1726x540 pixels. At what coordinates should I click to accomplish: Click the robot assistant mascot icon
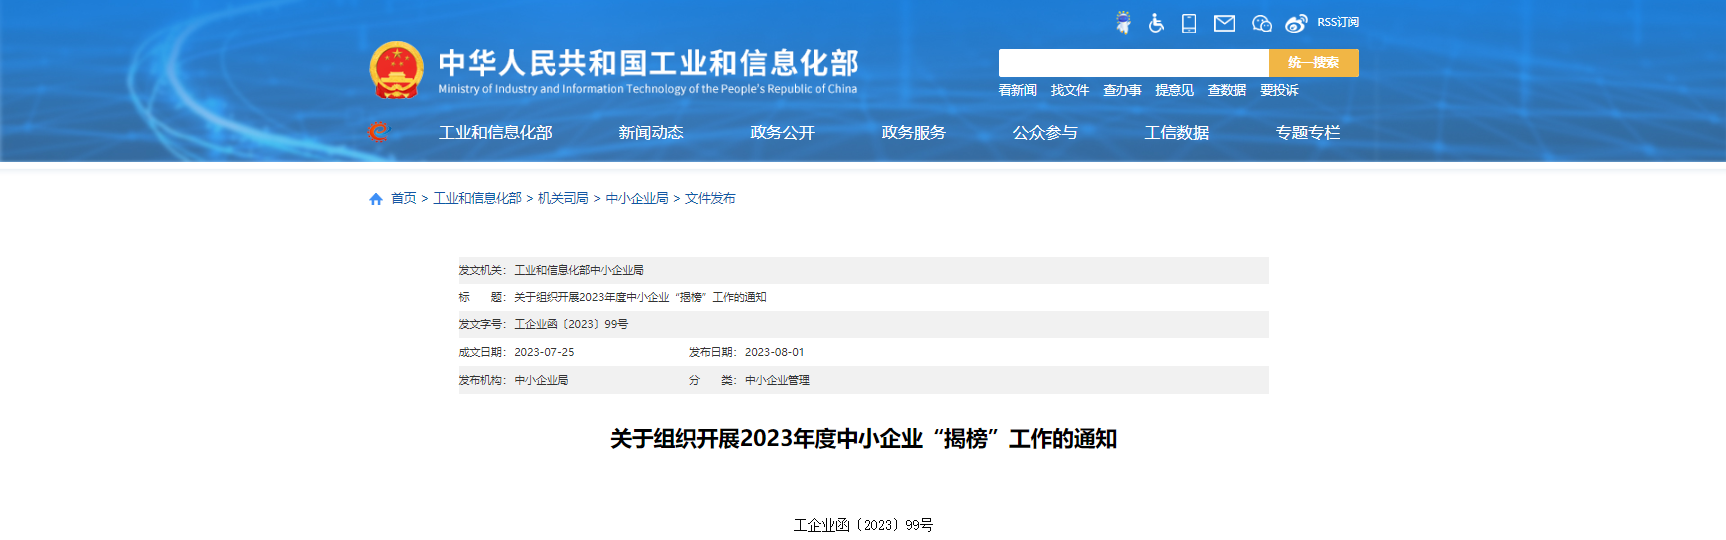(x=1123, y=23)
